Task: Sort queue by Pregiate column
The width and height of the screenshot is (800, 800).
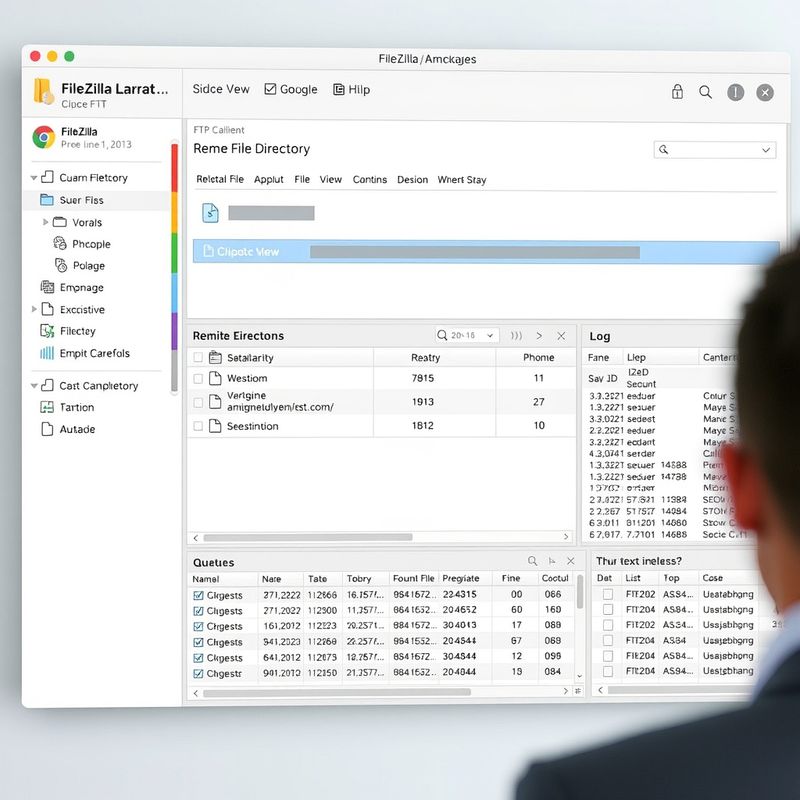Action: tap(461, 578)
